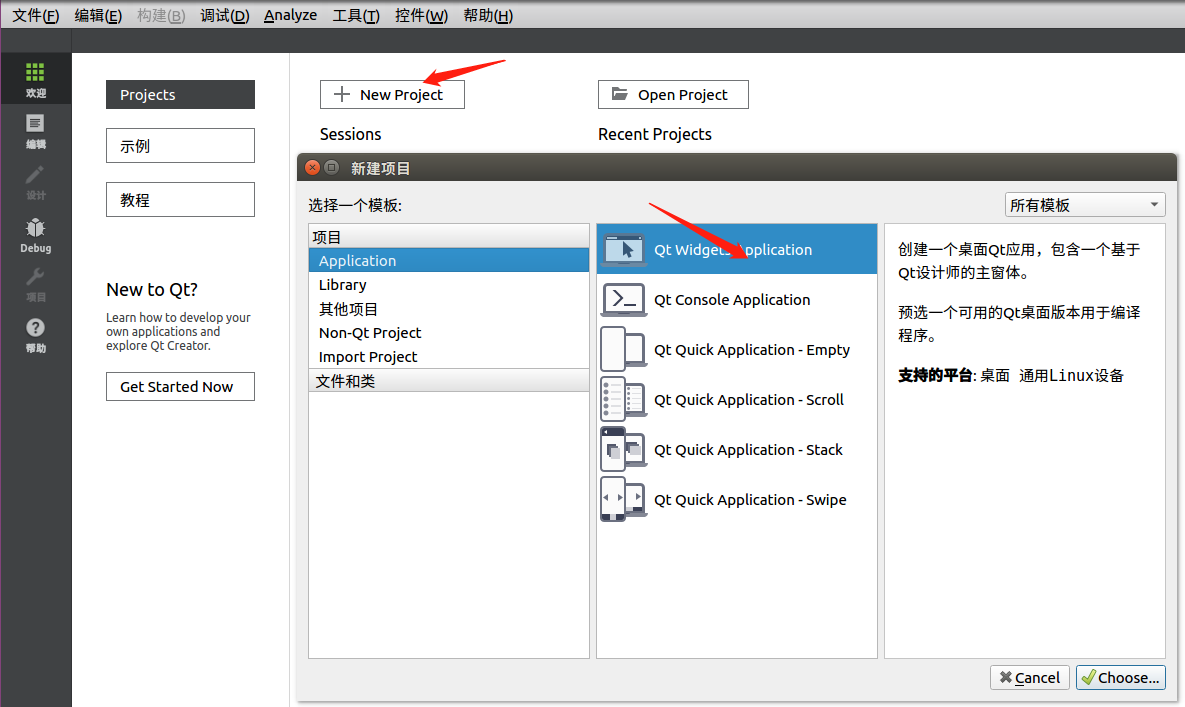Select Application category in template list
Image resolution: width=1185 pixels, height=707 pixels.
(449, 261)
